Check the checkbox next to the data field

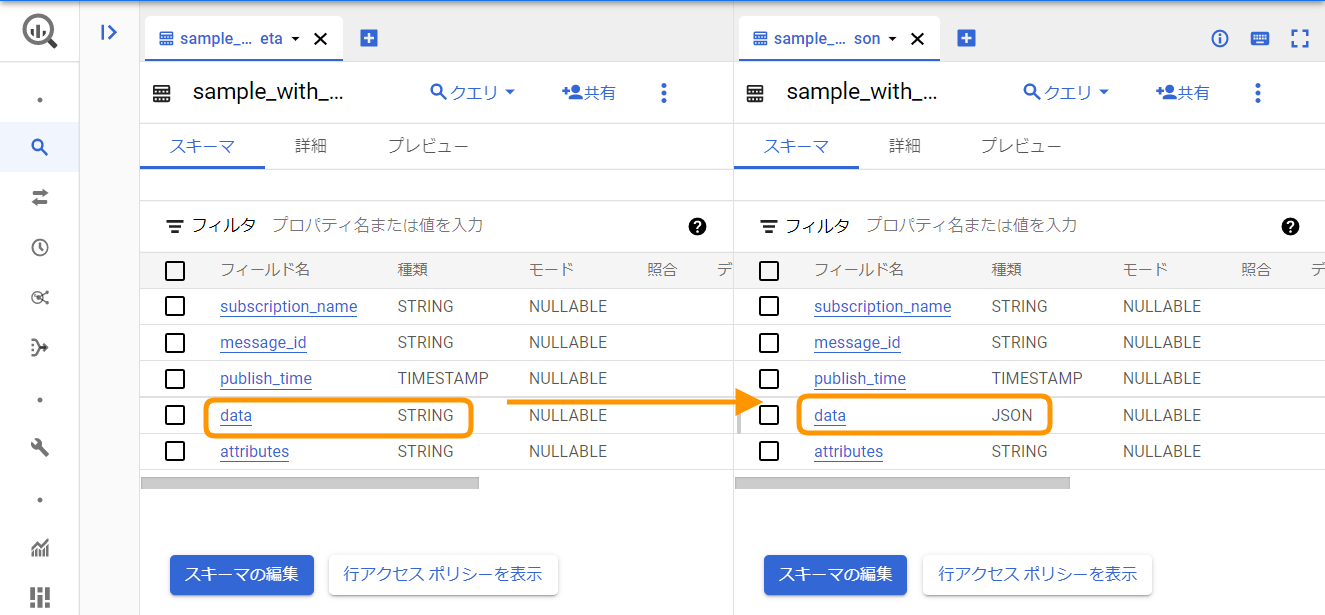coord(175,415)
